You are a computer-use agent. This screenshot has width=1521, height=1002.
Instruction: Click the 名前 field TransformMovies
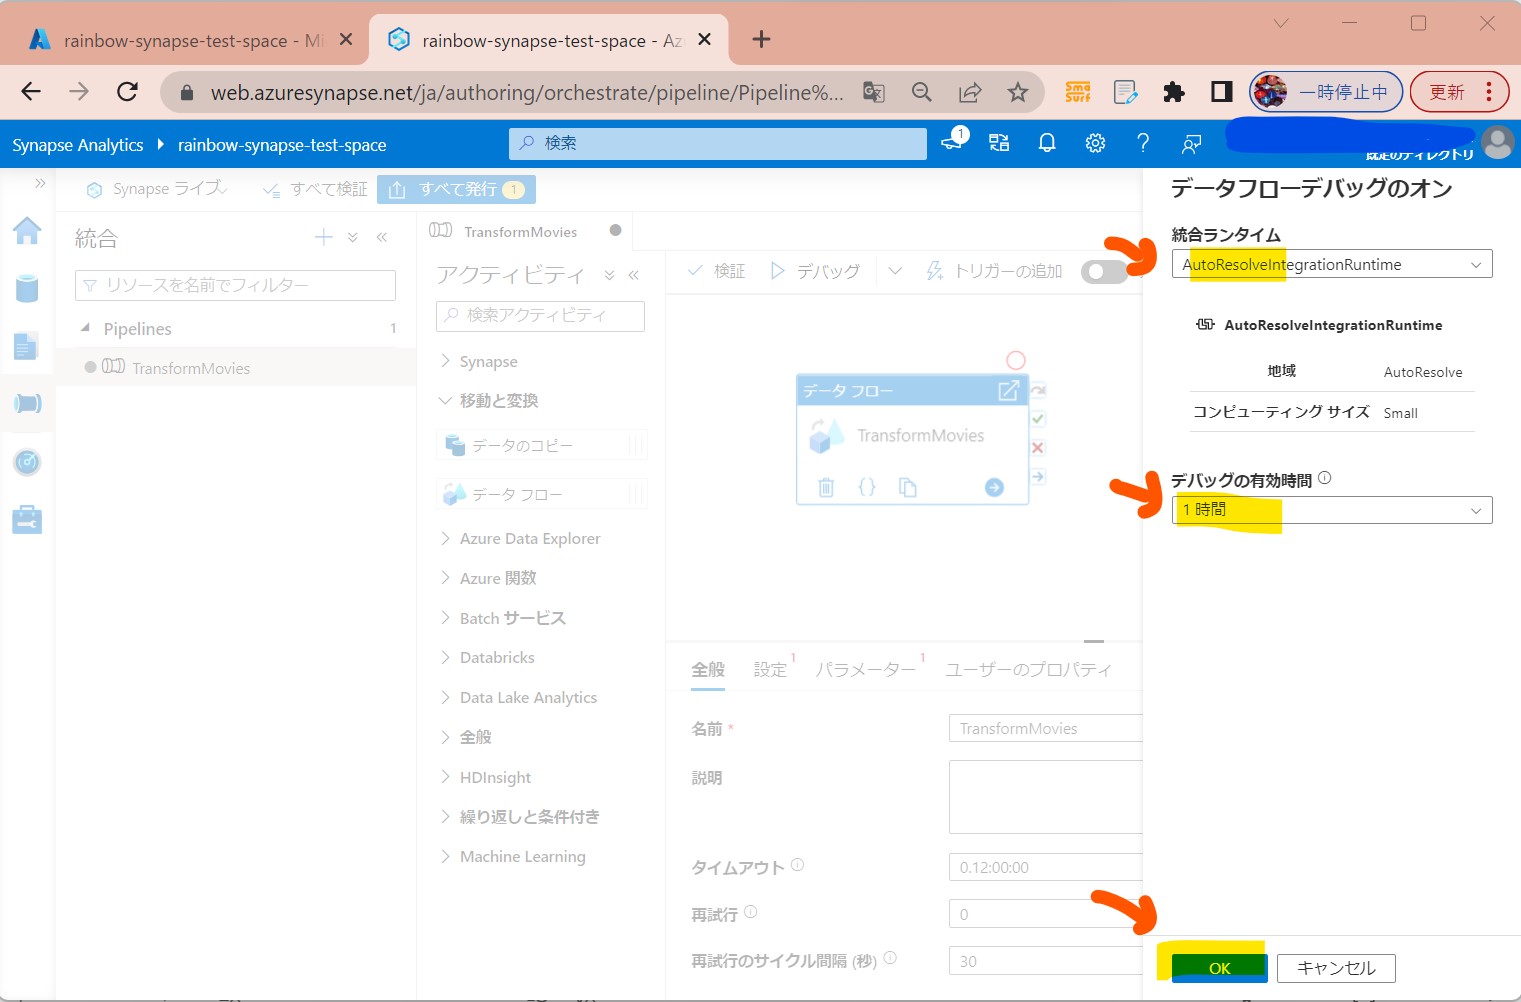[x=1045, y=728]
